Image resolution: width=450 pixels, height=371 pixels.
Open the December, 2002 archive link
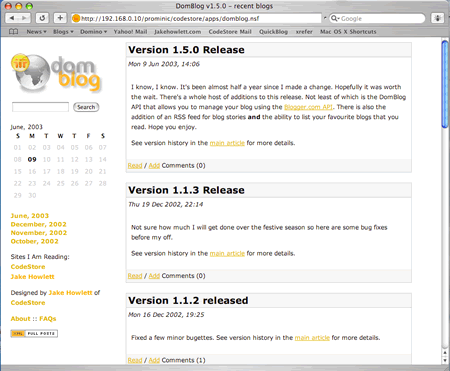tap(39, 224)
